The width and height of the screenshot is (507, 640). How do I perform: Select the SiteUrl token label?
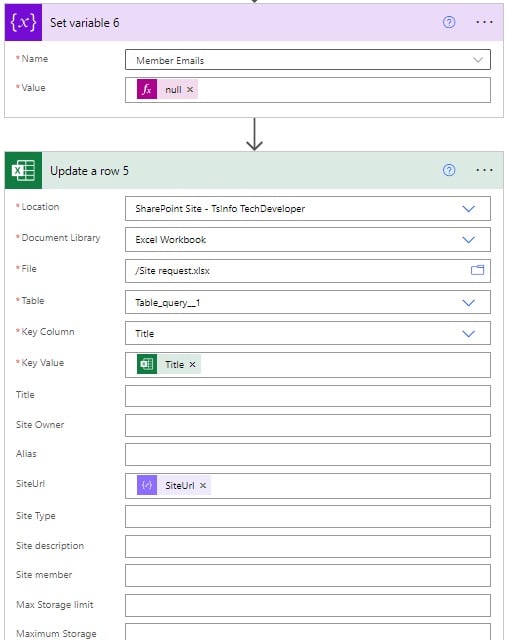pos(180,486)
